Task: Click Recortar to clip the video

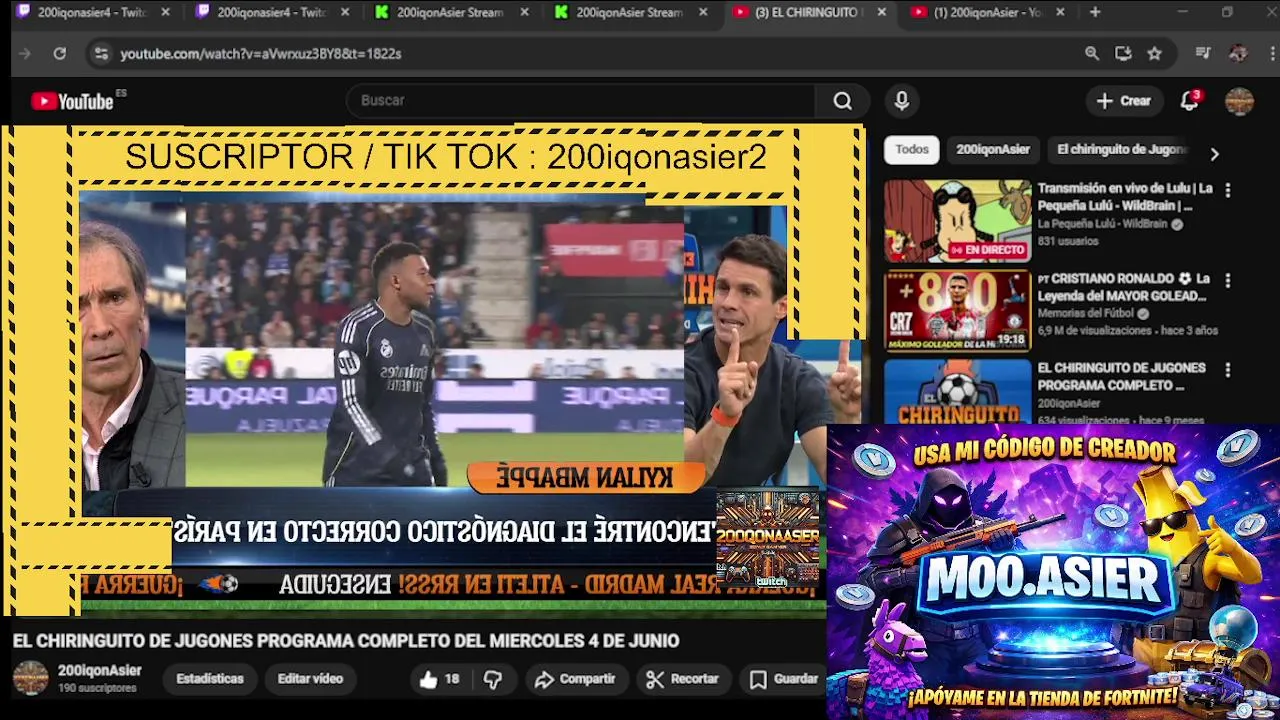Action: pos(683,679)
